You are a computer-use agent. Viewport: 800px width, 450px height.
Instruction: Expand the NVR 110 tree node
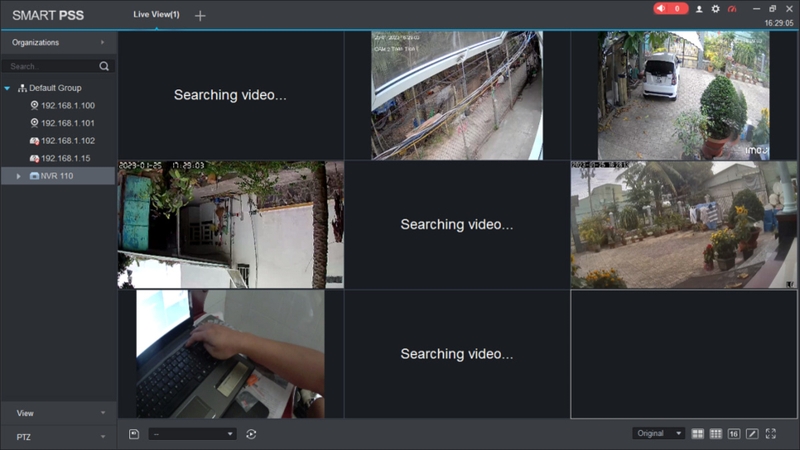[x=18, y=176]
